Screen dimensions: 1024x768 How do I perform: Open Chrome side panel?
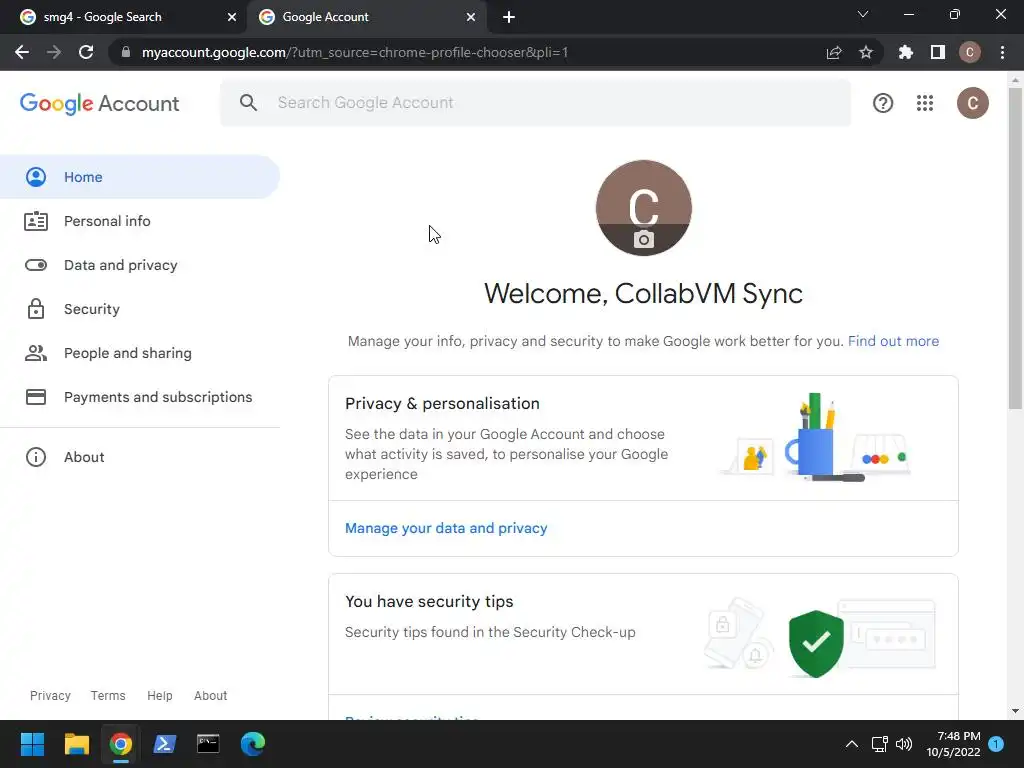[938, 52]
